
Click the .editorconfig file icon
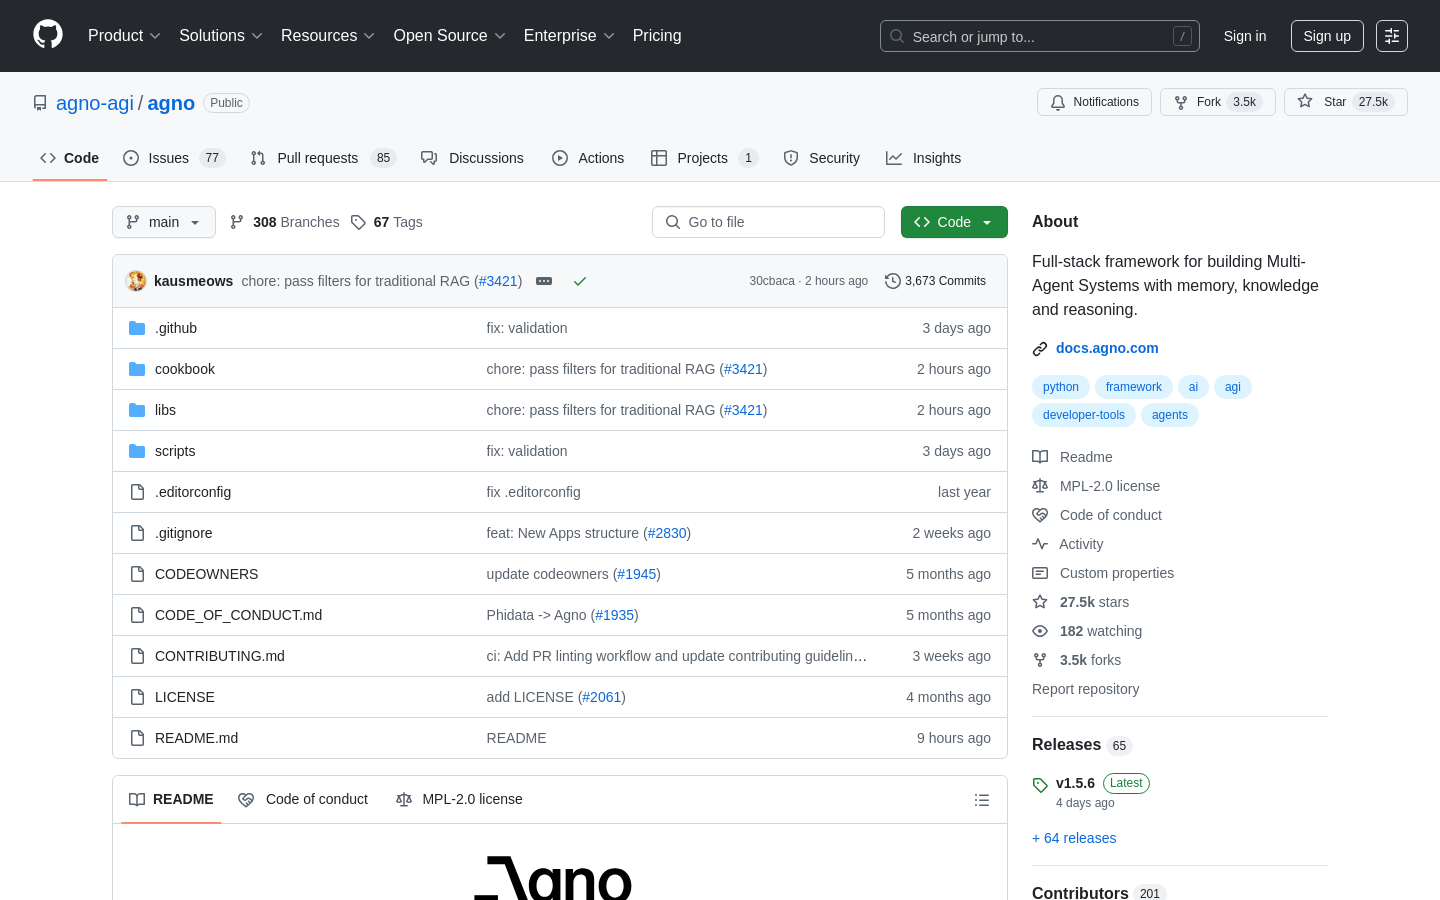point(137,492)
